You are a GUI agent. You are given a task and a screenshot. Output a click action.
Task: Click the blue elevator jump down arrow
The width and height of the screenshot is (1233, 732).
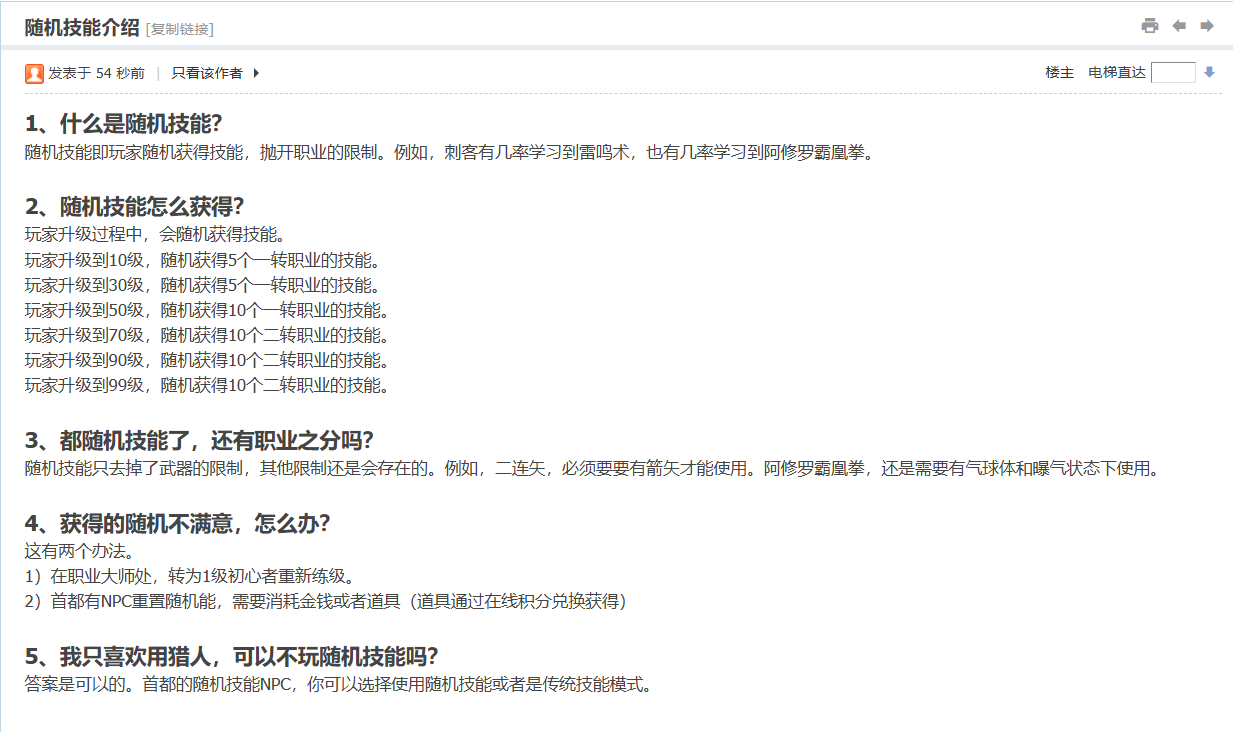coord(1209,72)
